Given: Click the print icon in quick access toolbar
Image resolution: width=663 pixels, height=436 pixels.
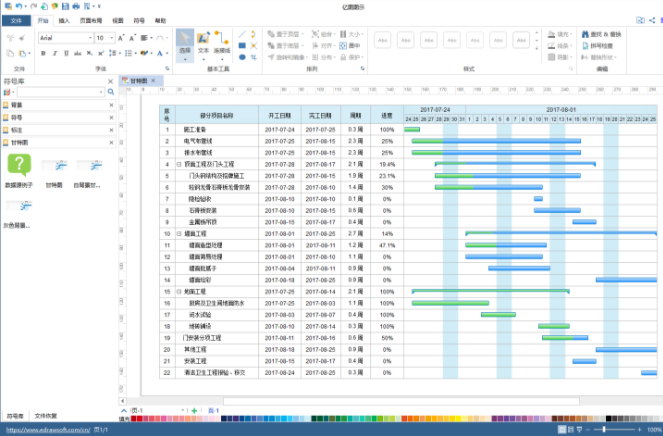Looking at the screenshot, I should (76, 6).
